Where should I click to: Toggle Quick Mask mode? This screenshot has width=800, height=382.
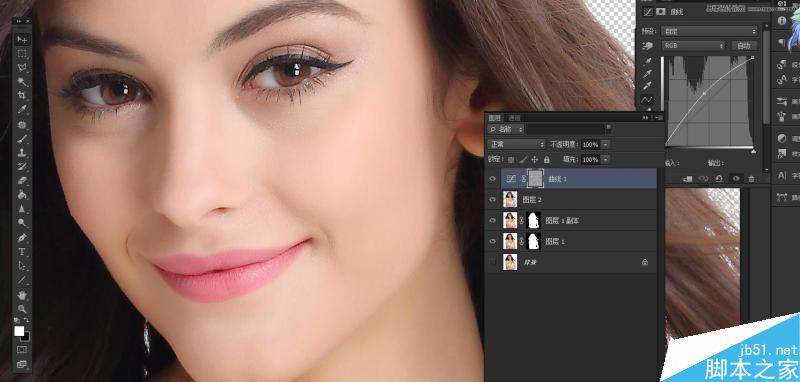pos(22,349)
